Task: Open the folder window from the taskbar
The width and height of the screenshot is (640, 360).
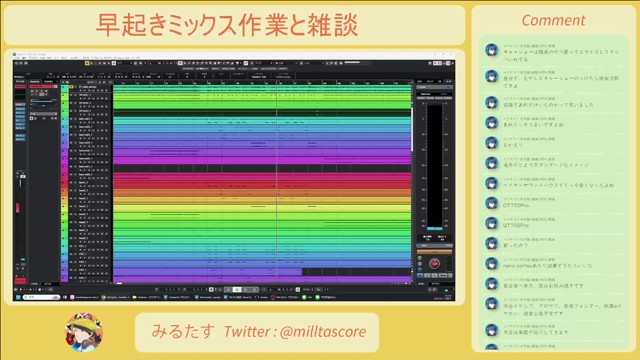Action: [146, 297]
